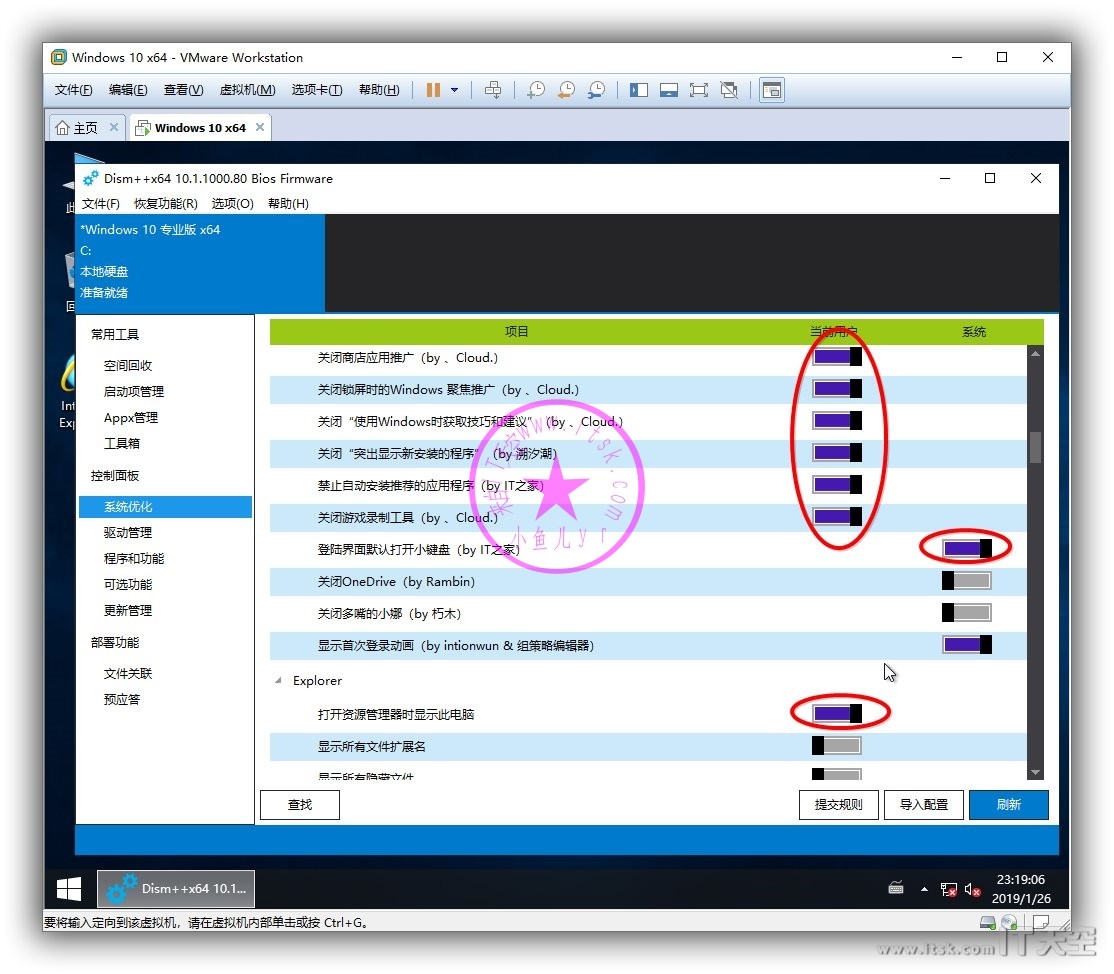Close the Windows 10 x64 tab
The width and height of the screenshot is (1114, 974).
point(260,127)
